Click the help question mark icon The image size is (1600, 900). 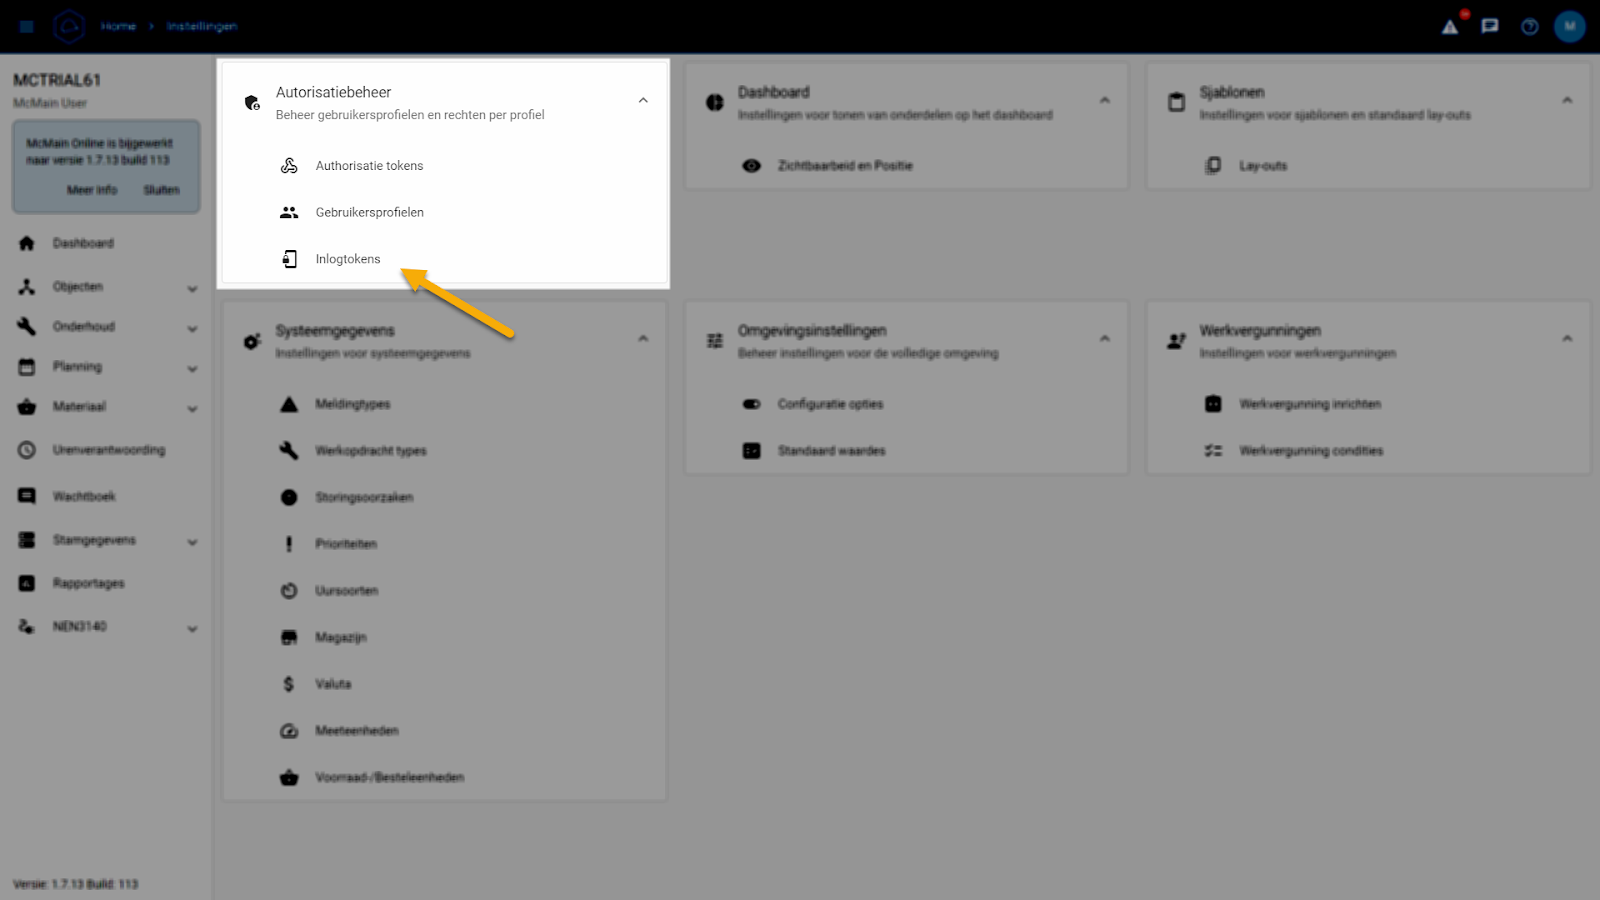click(x=1530, y=27)
